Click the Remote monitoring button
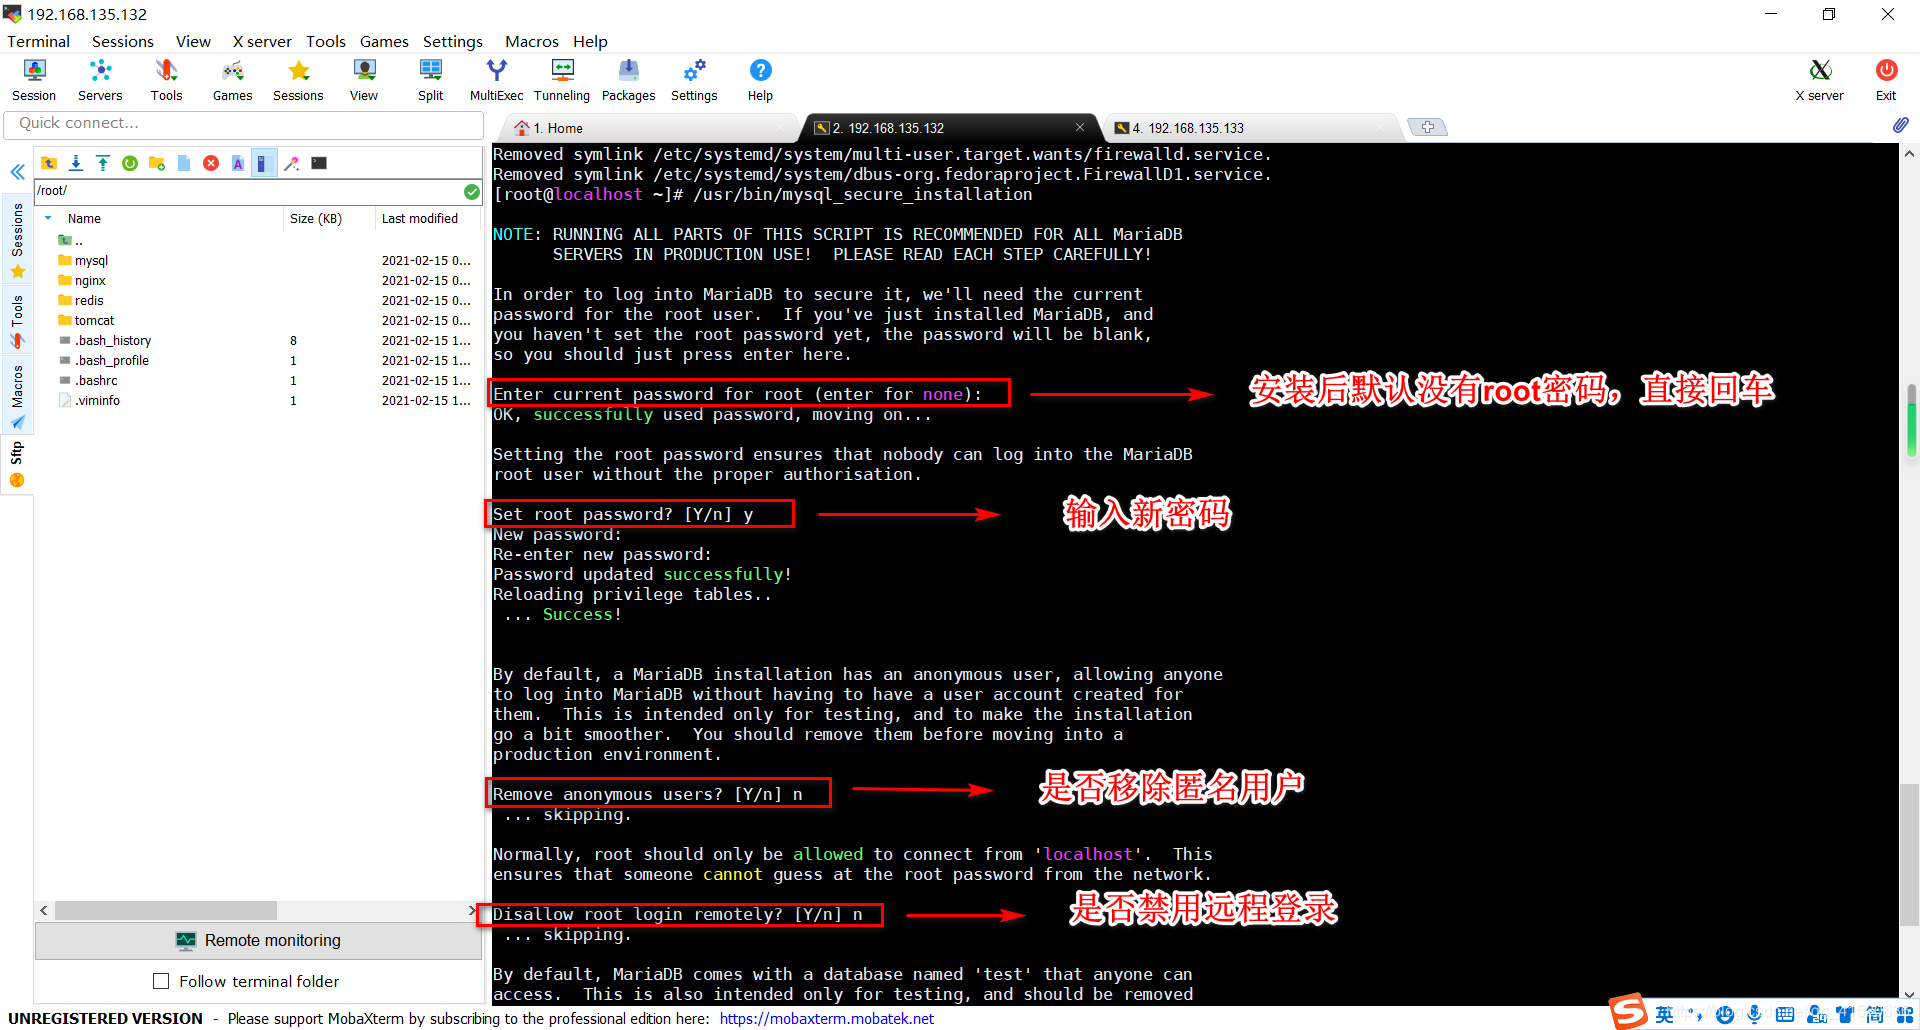1920x1030 pixels. tap(258, 940)
